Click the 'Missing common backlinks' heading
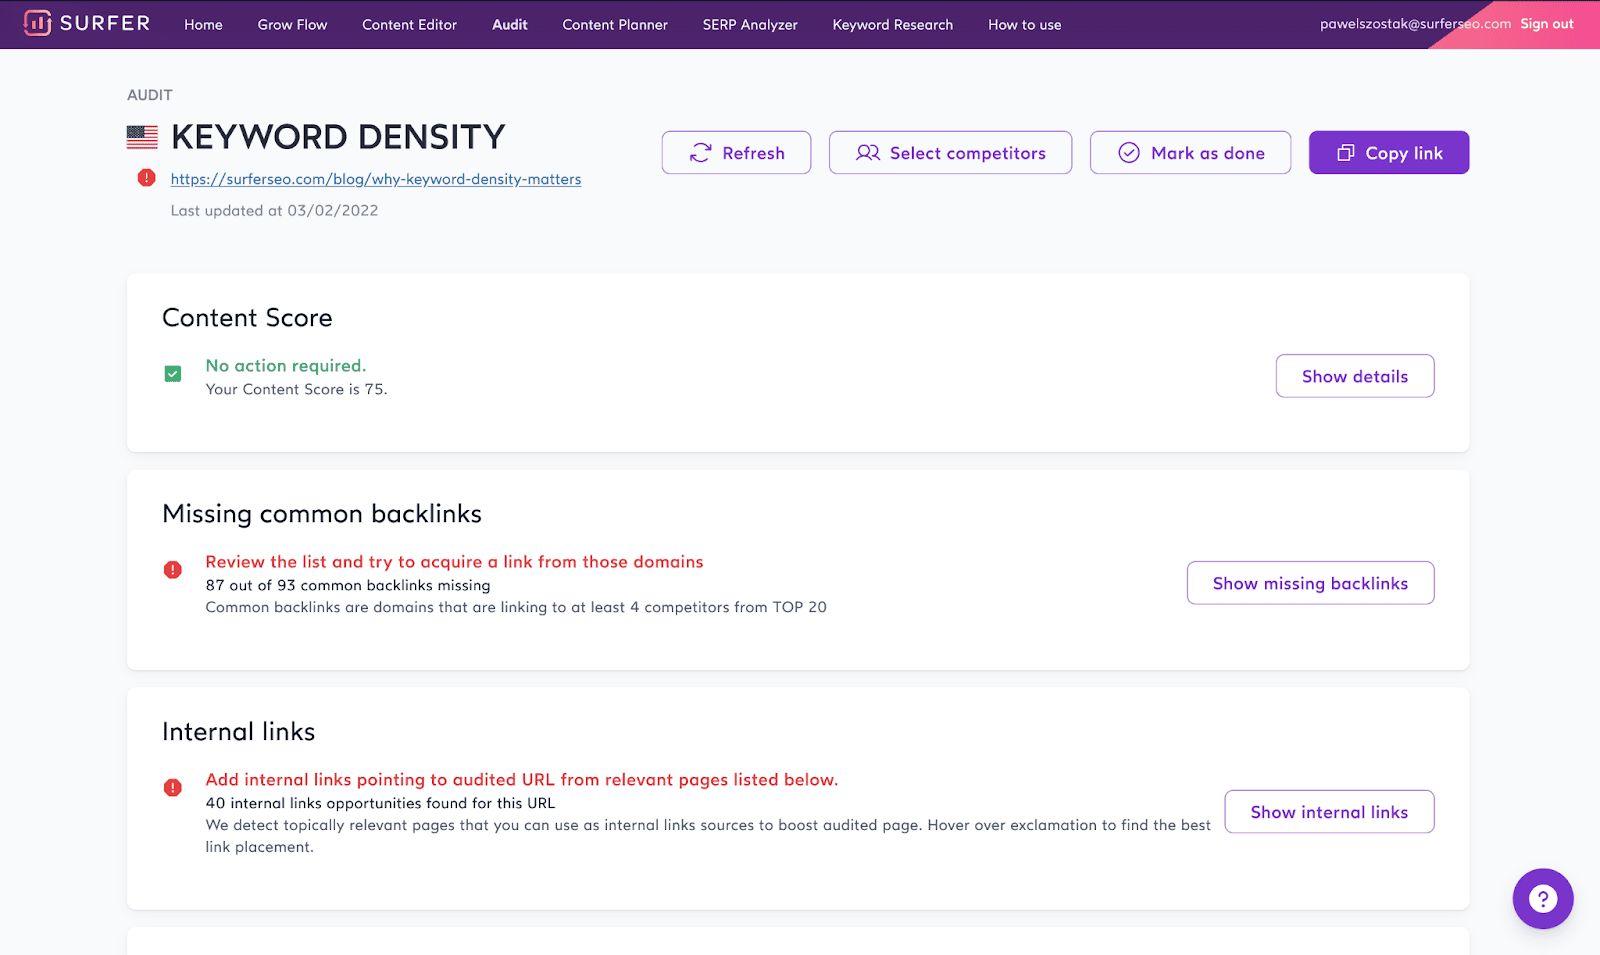Viewport: 1600px width, 955px height. click(x=322, y=514)
